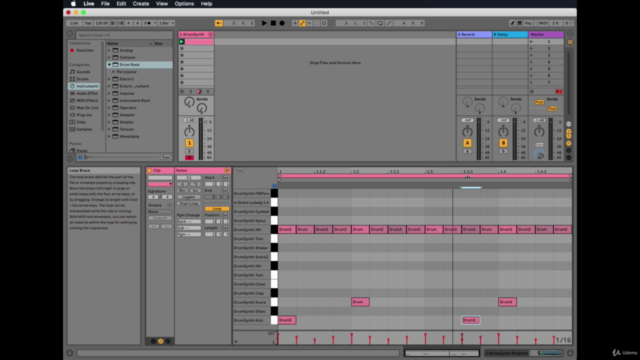Click the transport Stop button
The image size is (640, 360).
[x=273, y=23]
